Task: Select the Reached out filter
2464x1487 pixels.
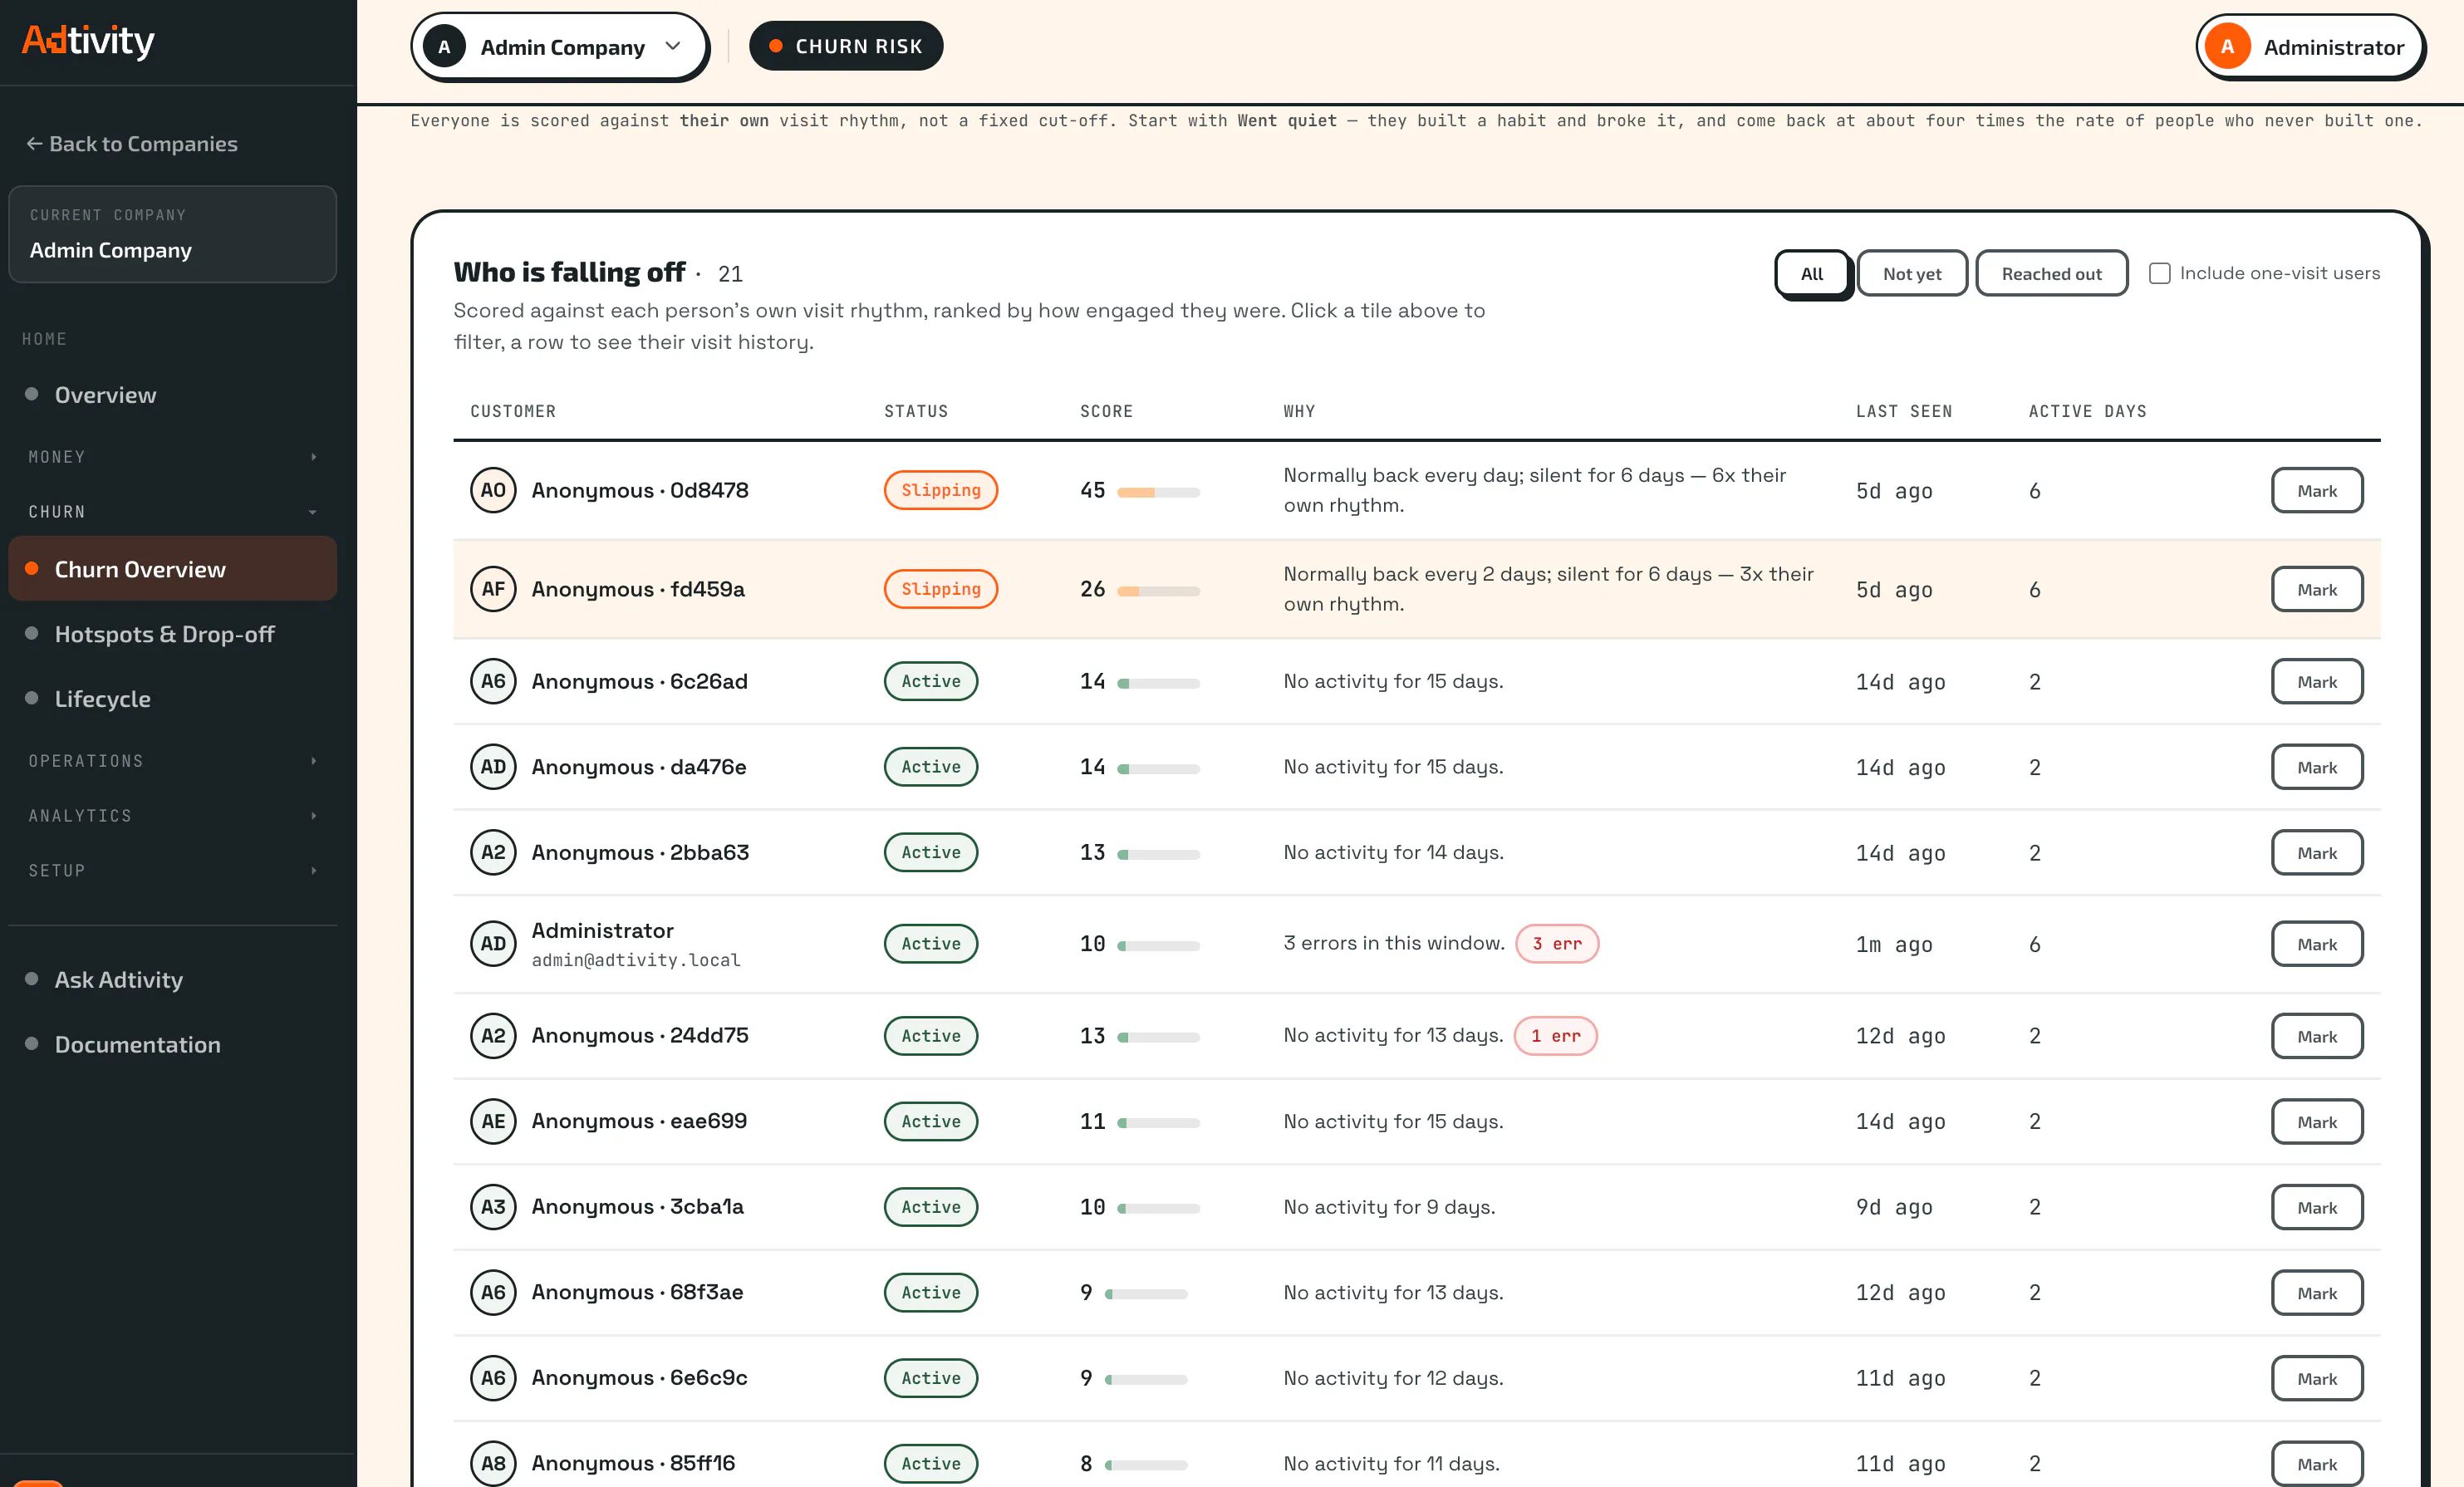Action: coord(2051,274)
